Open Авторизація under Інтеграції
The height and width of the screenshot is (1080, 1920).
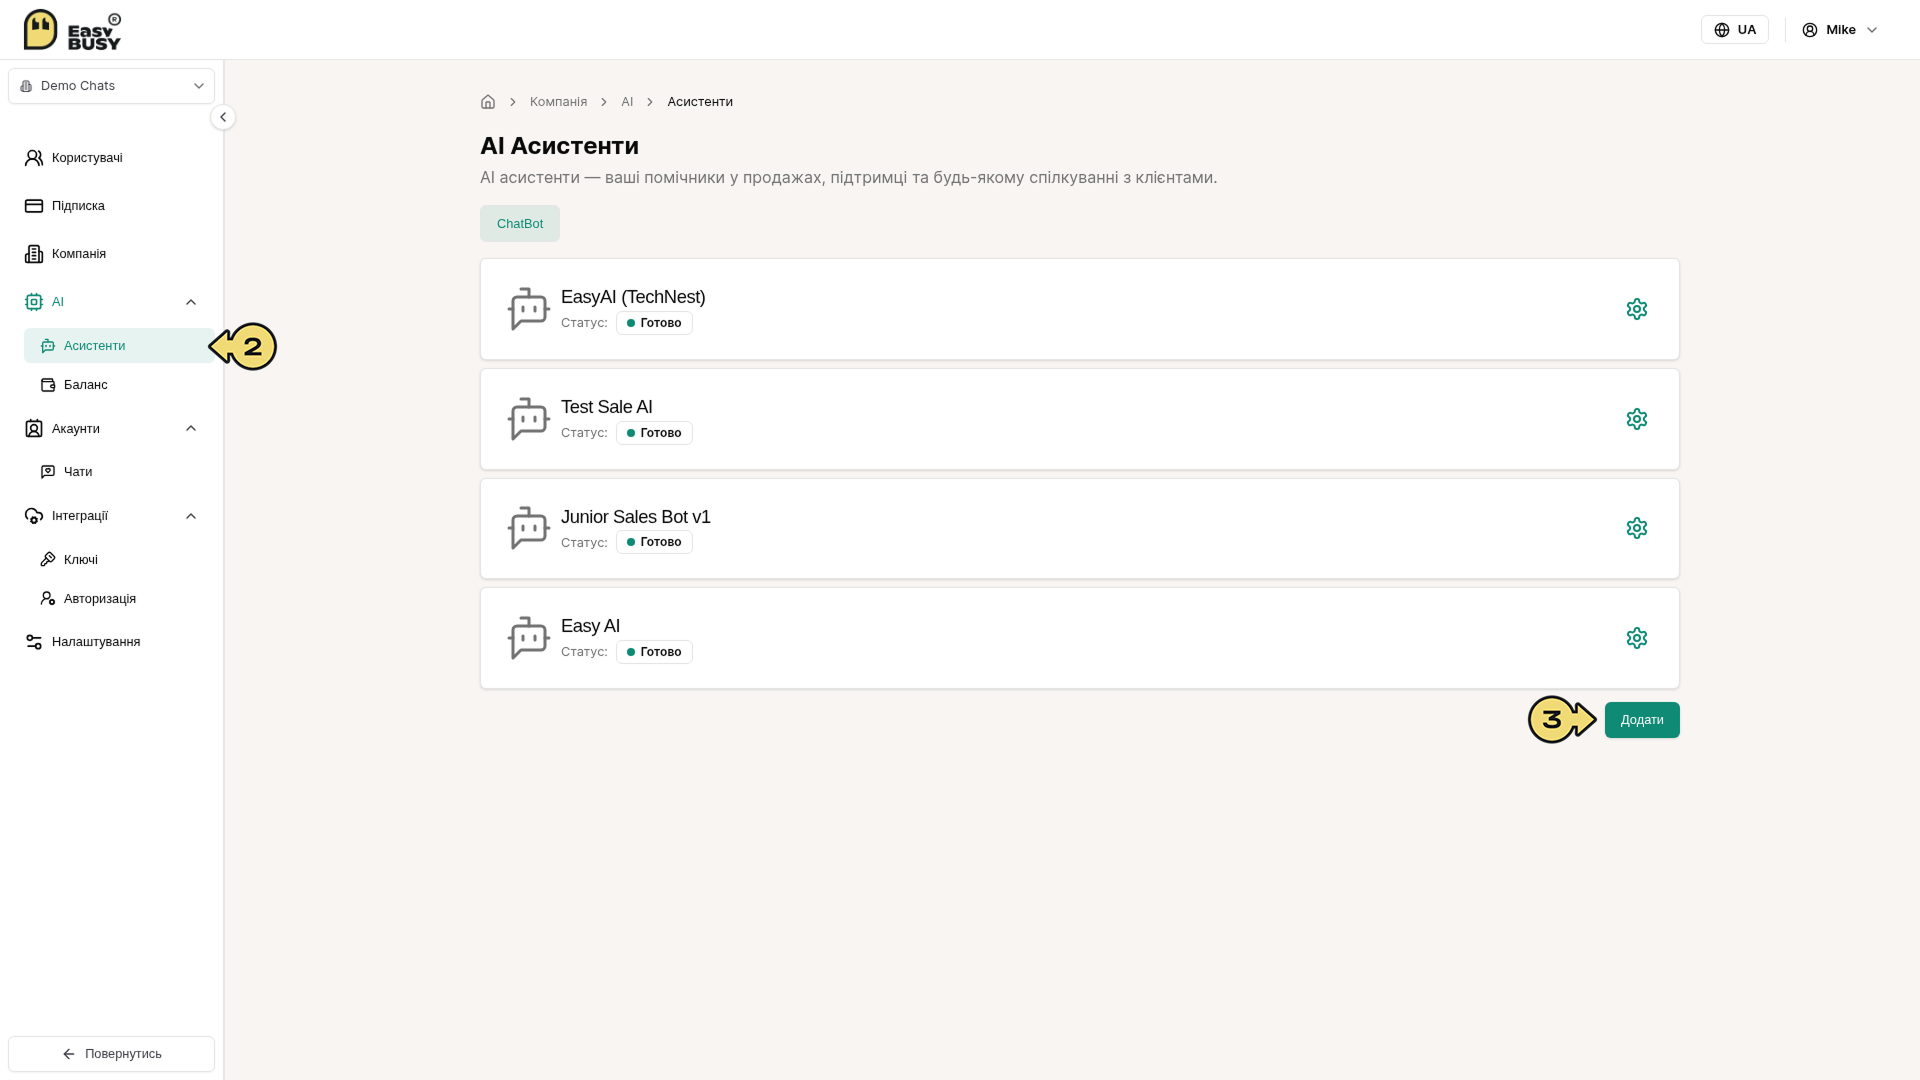click(x=119, y=599)
